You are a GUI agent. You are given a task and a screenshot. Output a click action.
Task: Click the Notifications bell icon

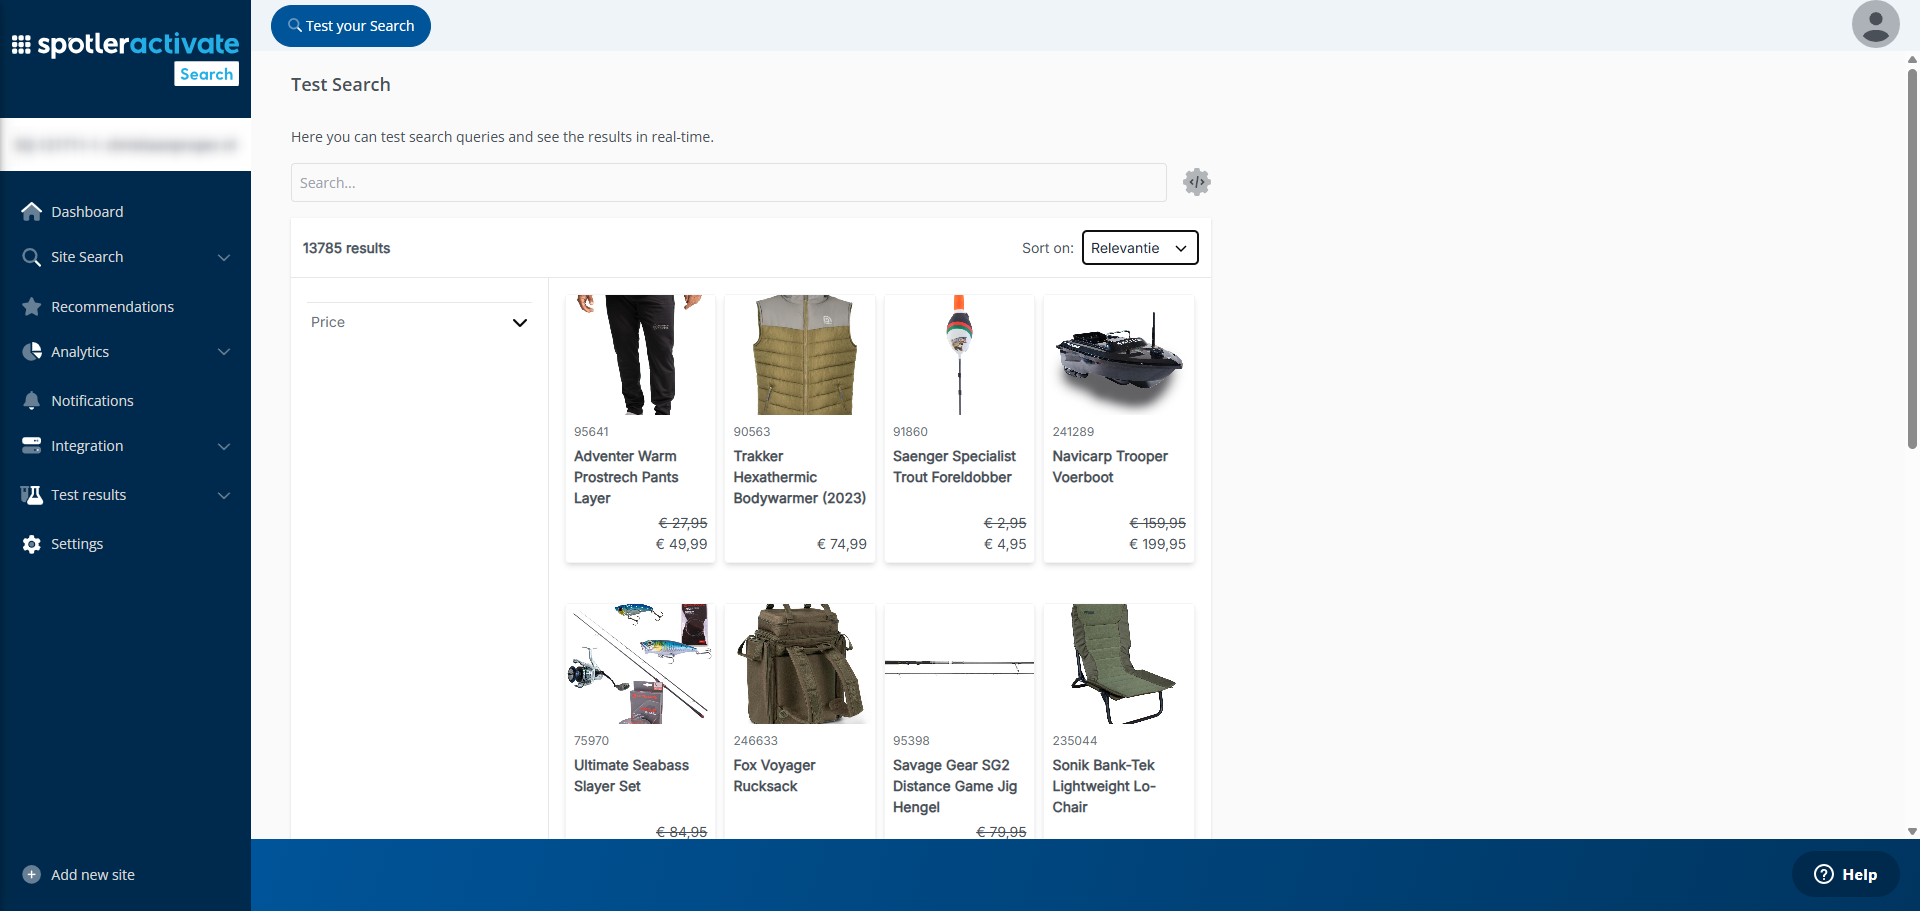pyautogui.click(x=32, y=401)
